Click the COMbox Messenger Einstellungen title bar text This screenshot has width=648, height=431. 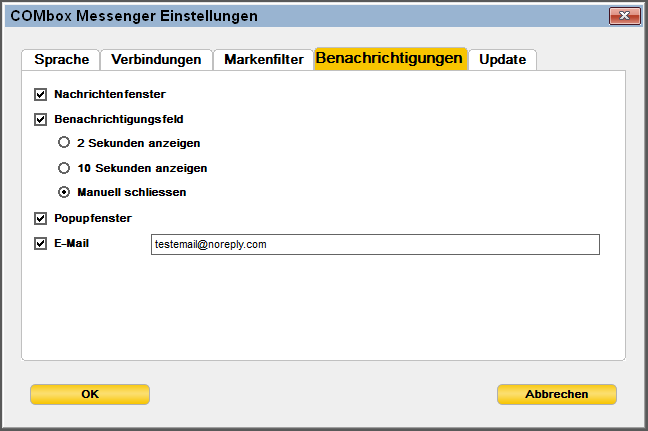pyautogui.click(x=134, y=16)
